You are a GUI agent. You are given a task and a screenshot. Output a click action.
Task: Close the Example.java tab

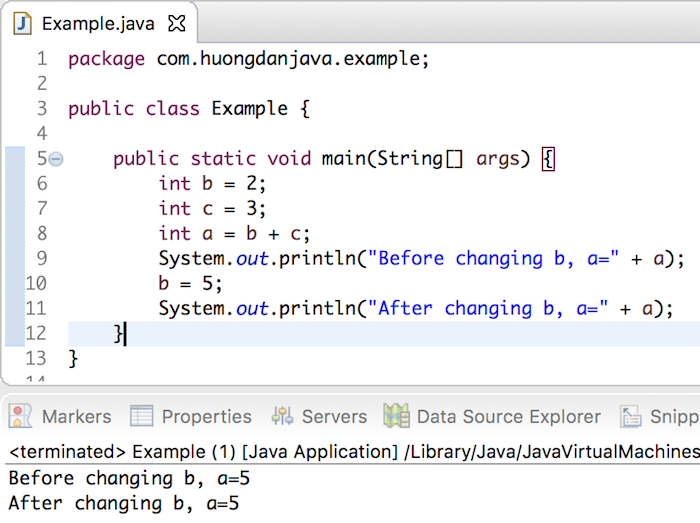[177, 23]
